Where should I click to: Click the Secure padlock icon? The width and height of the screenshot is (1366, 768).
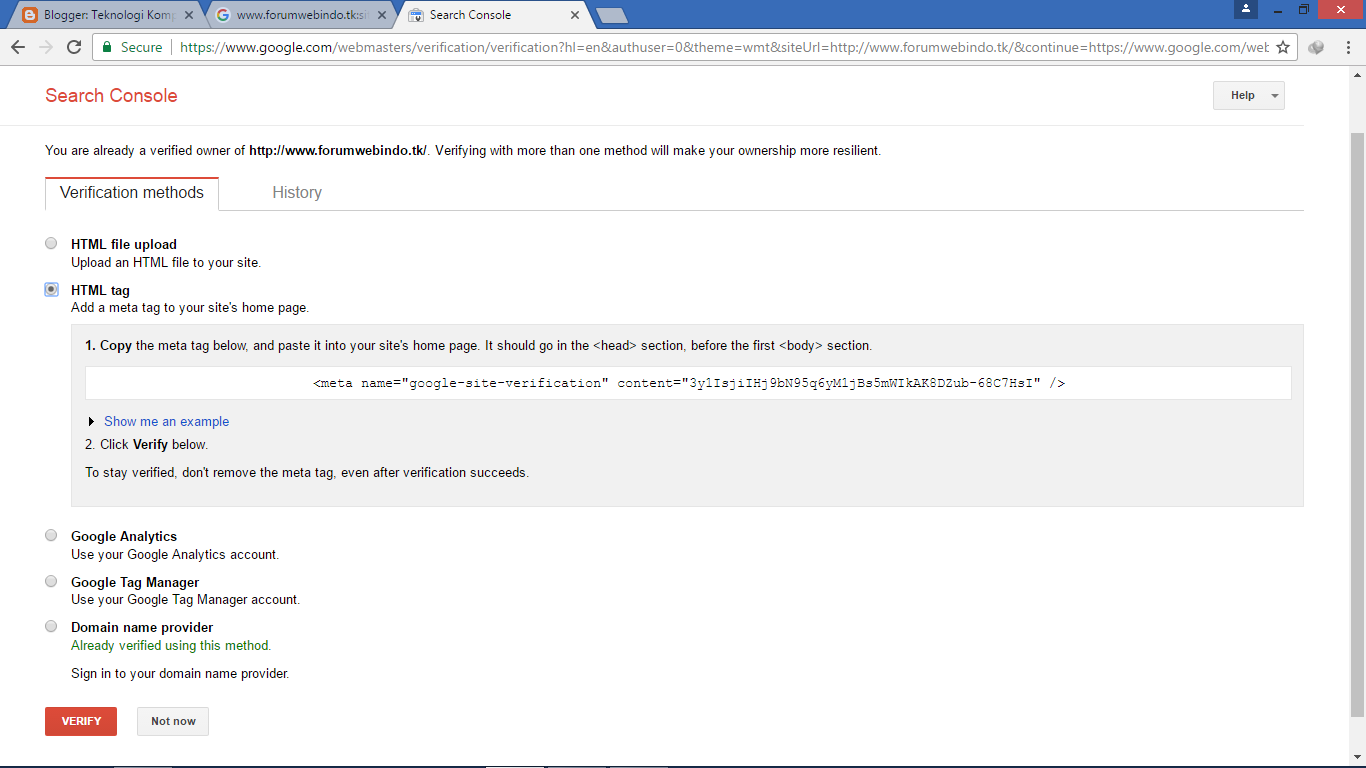tap(107, 47)
